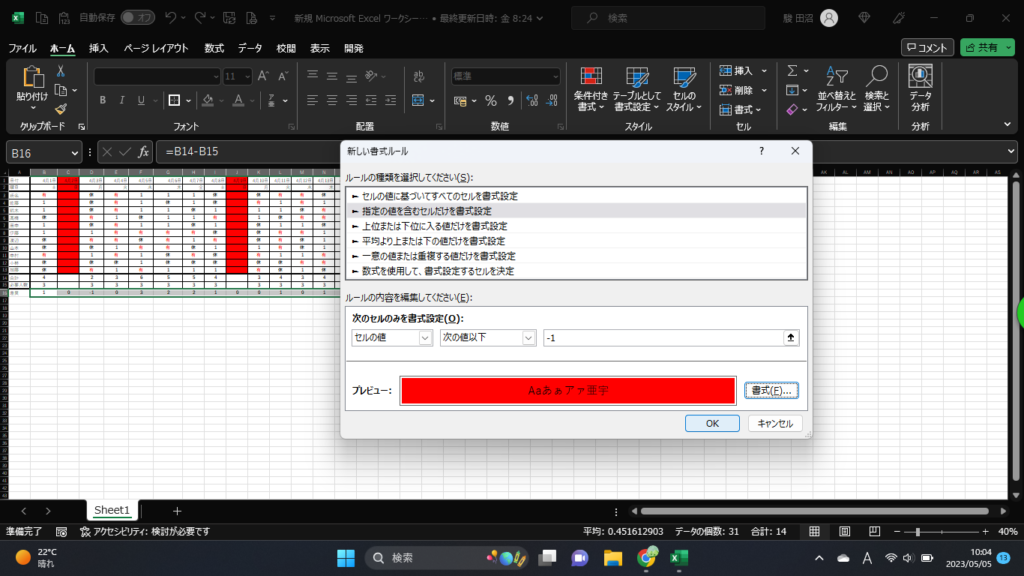
Task: Click Cancel (キャンセル) in dialog
Action: pyautogui.click(x=775, y=423)
